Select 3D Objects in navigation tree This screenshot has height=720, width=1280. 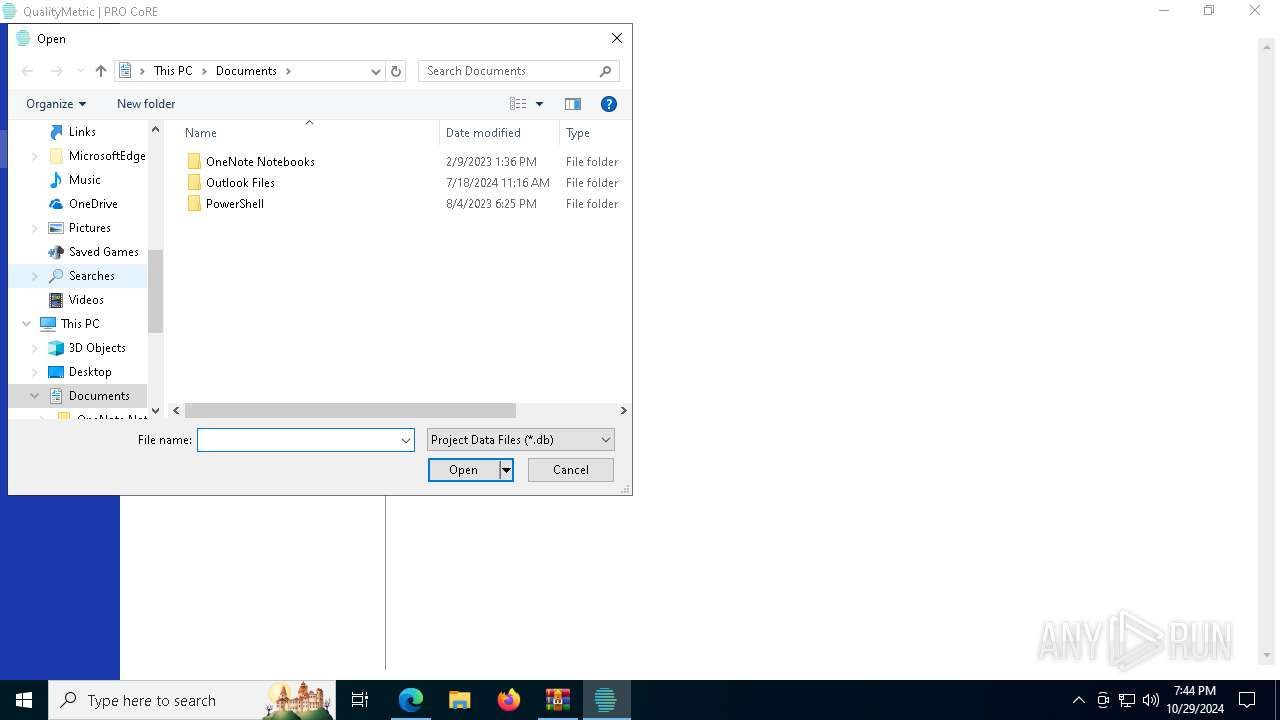pos(97,348)
